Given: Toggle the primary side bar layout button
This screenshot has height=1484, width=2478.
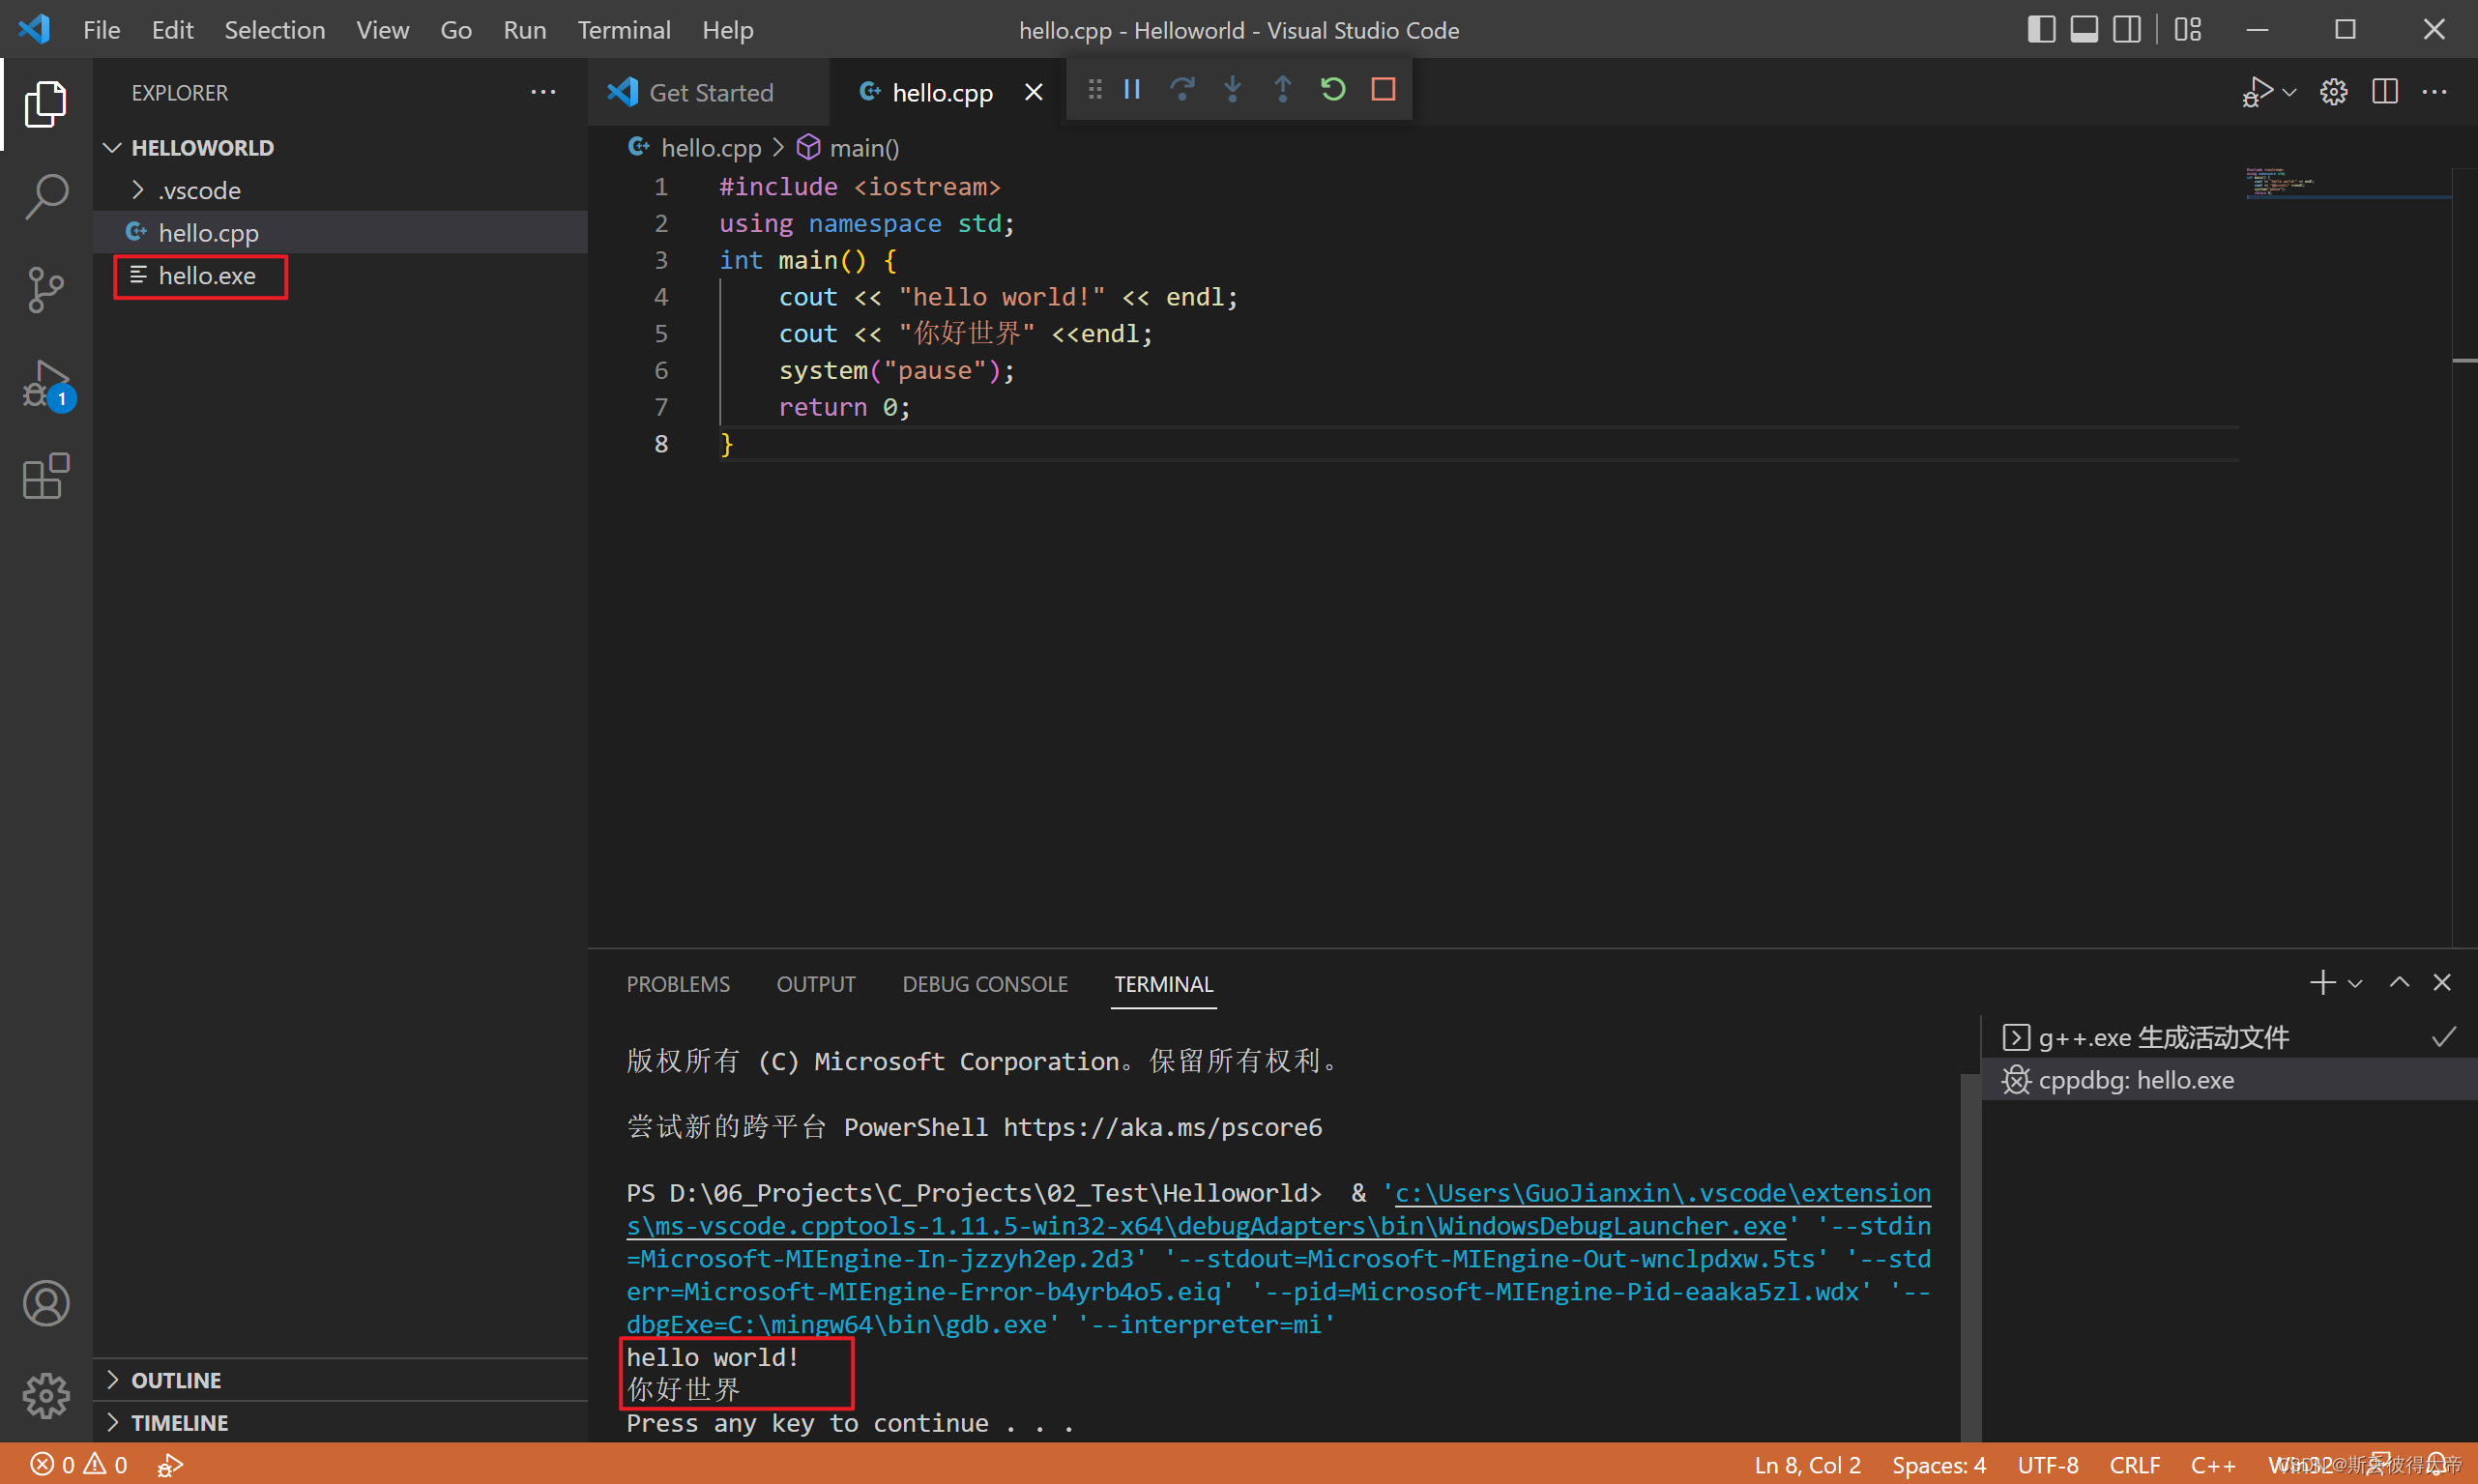Looking at the screenshot, I should (2041, 30).
